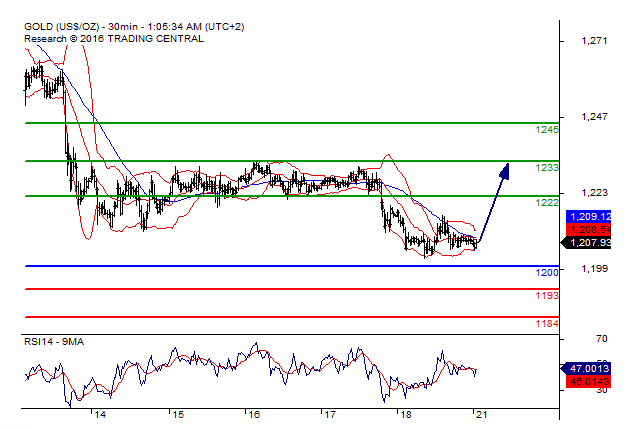630x429 pixels.
Task: Click the 1,271 price axis value
Action: 595,41
